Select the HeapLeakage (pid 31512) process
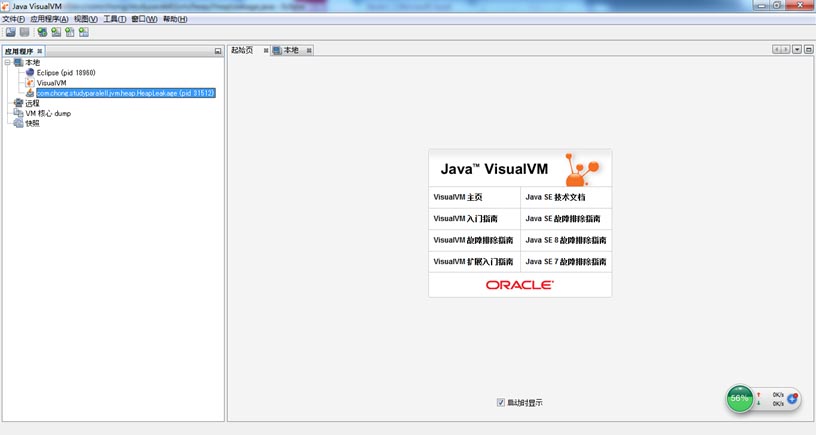 point(125,93)
